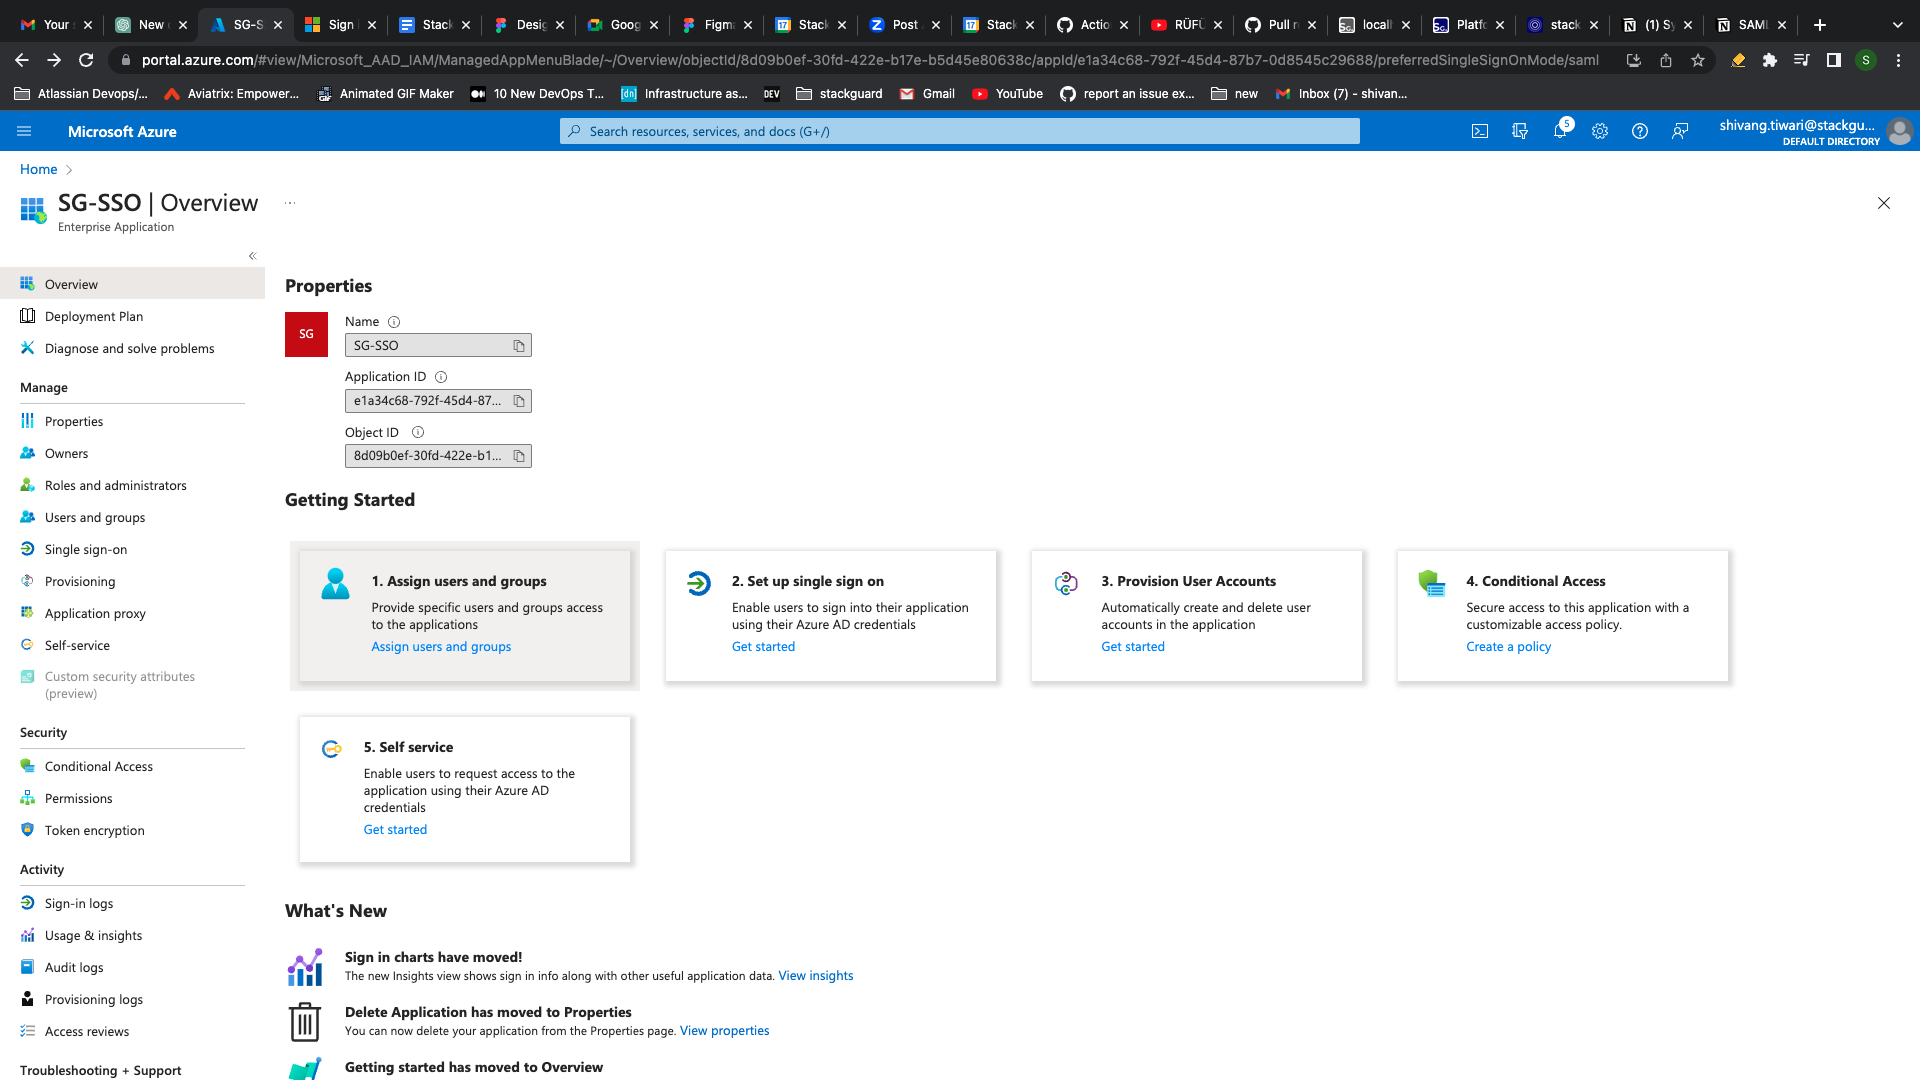The image size is (1920, 1080).
Task: Click the Azure search resources box
Action: [x=960, y=131]
